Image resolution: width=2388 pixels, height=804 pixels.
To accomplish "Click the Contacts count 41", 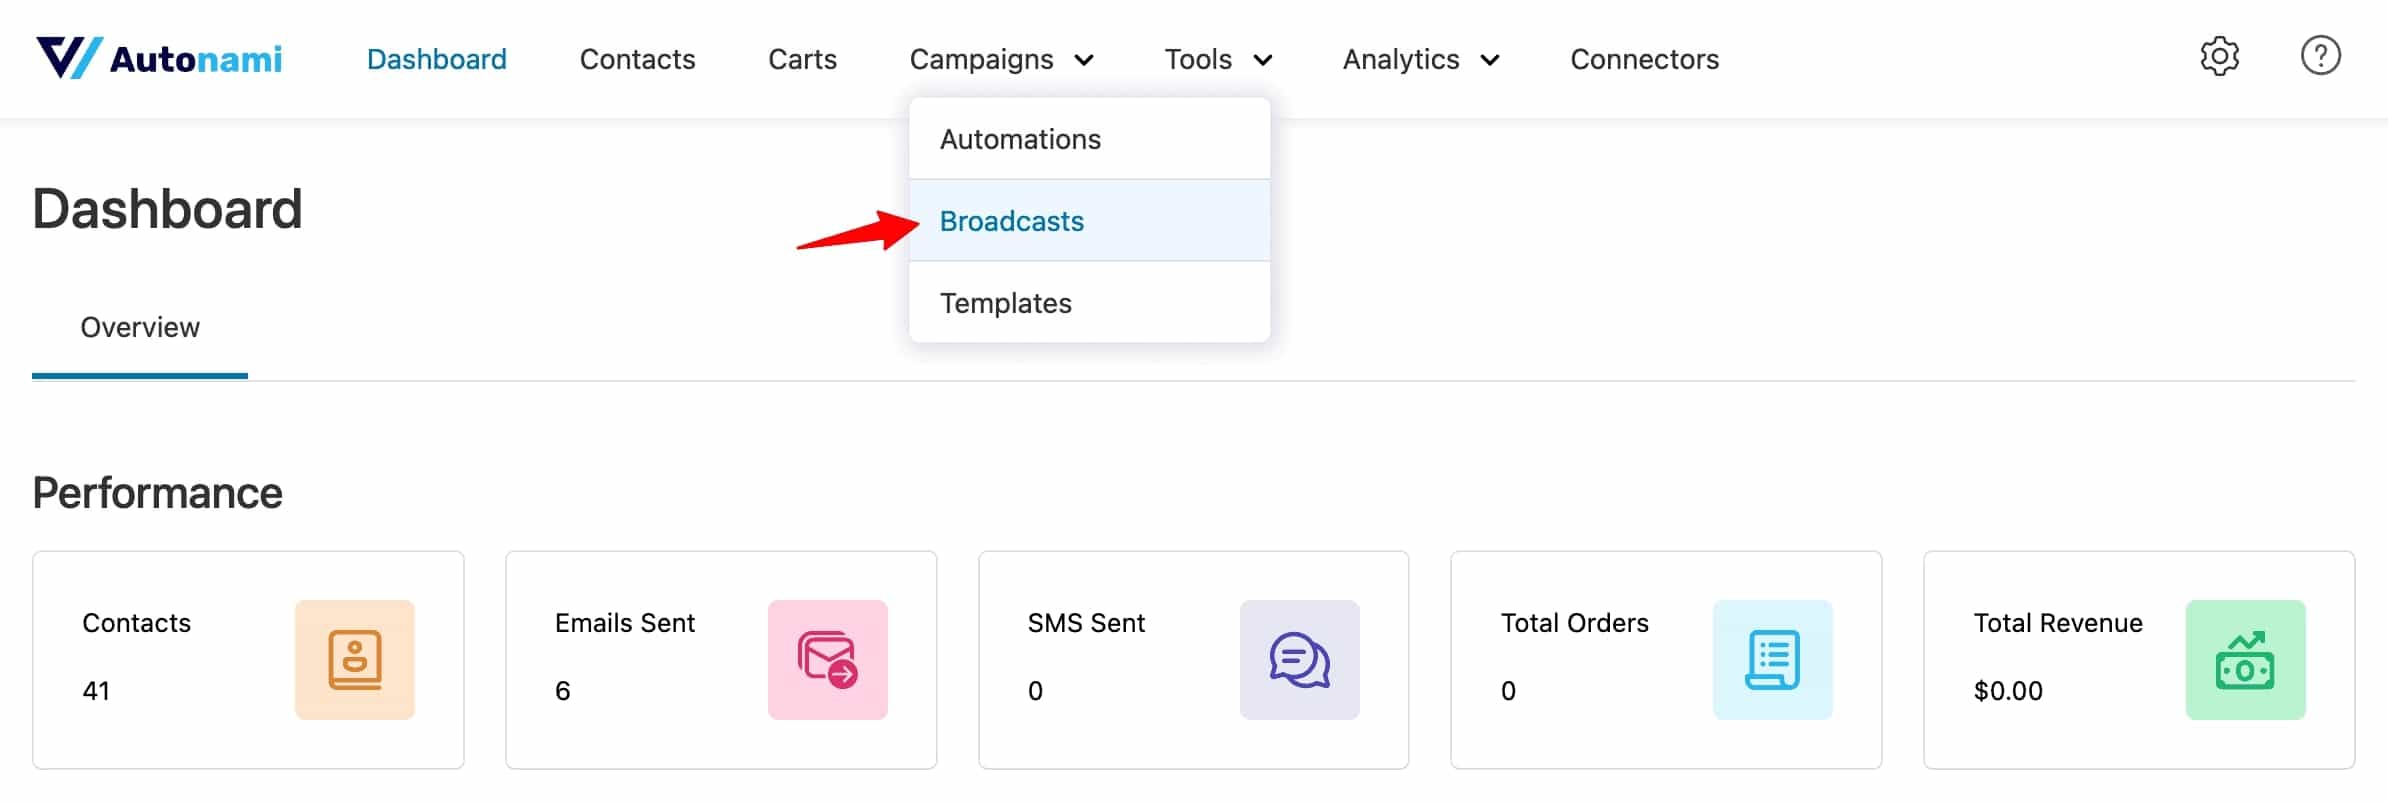I will point(96,691).
